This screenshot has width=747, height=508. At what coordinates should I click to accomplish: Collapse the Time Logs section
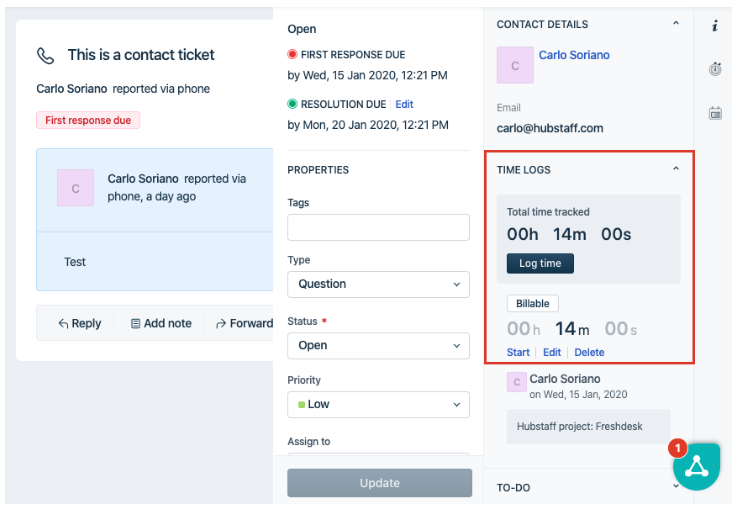pos(676,170)
